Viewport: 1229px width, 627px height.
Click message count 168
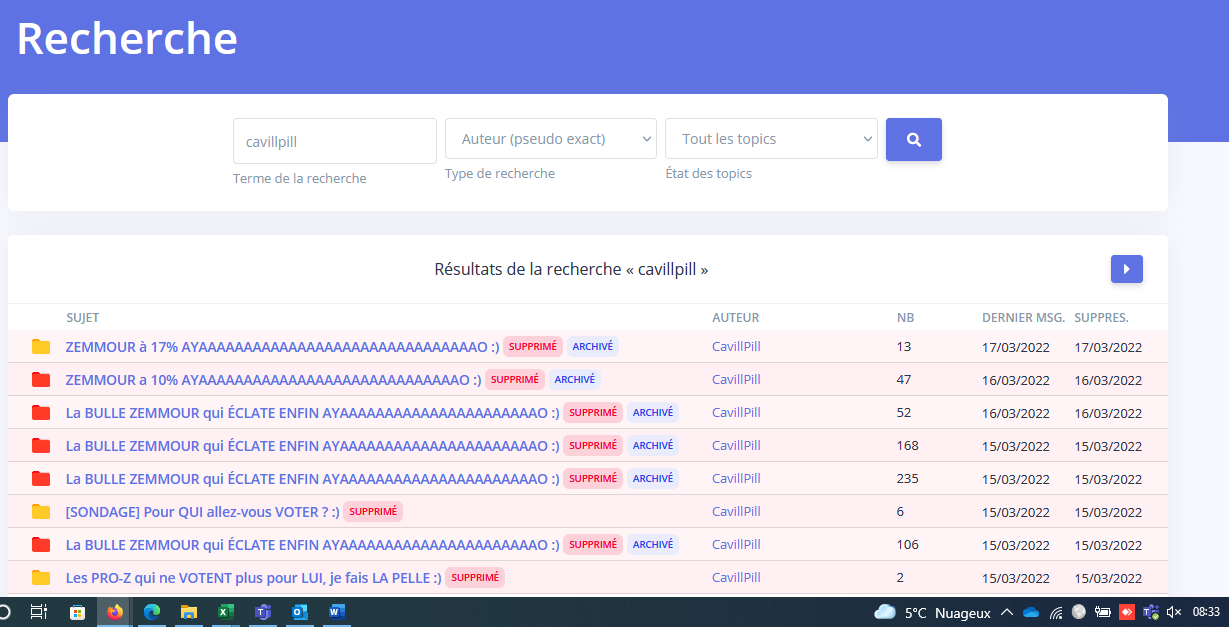[908, 446]
